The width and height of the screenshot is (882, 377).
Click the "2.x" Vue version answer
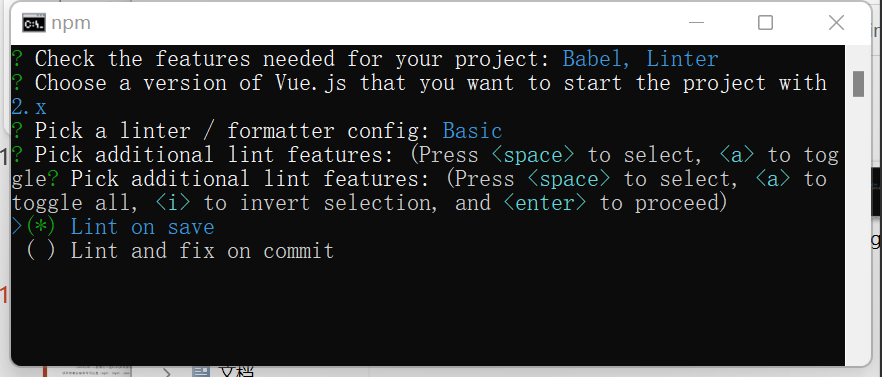29,107
